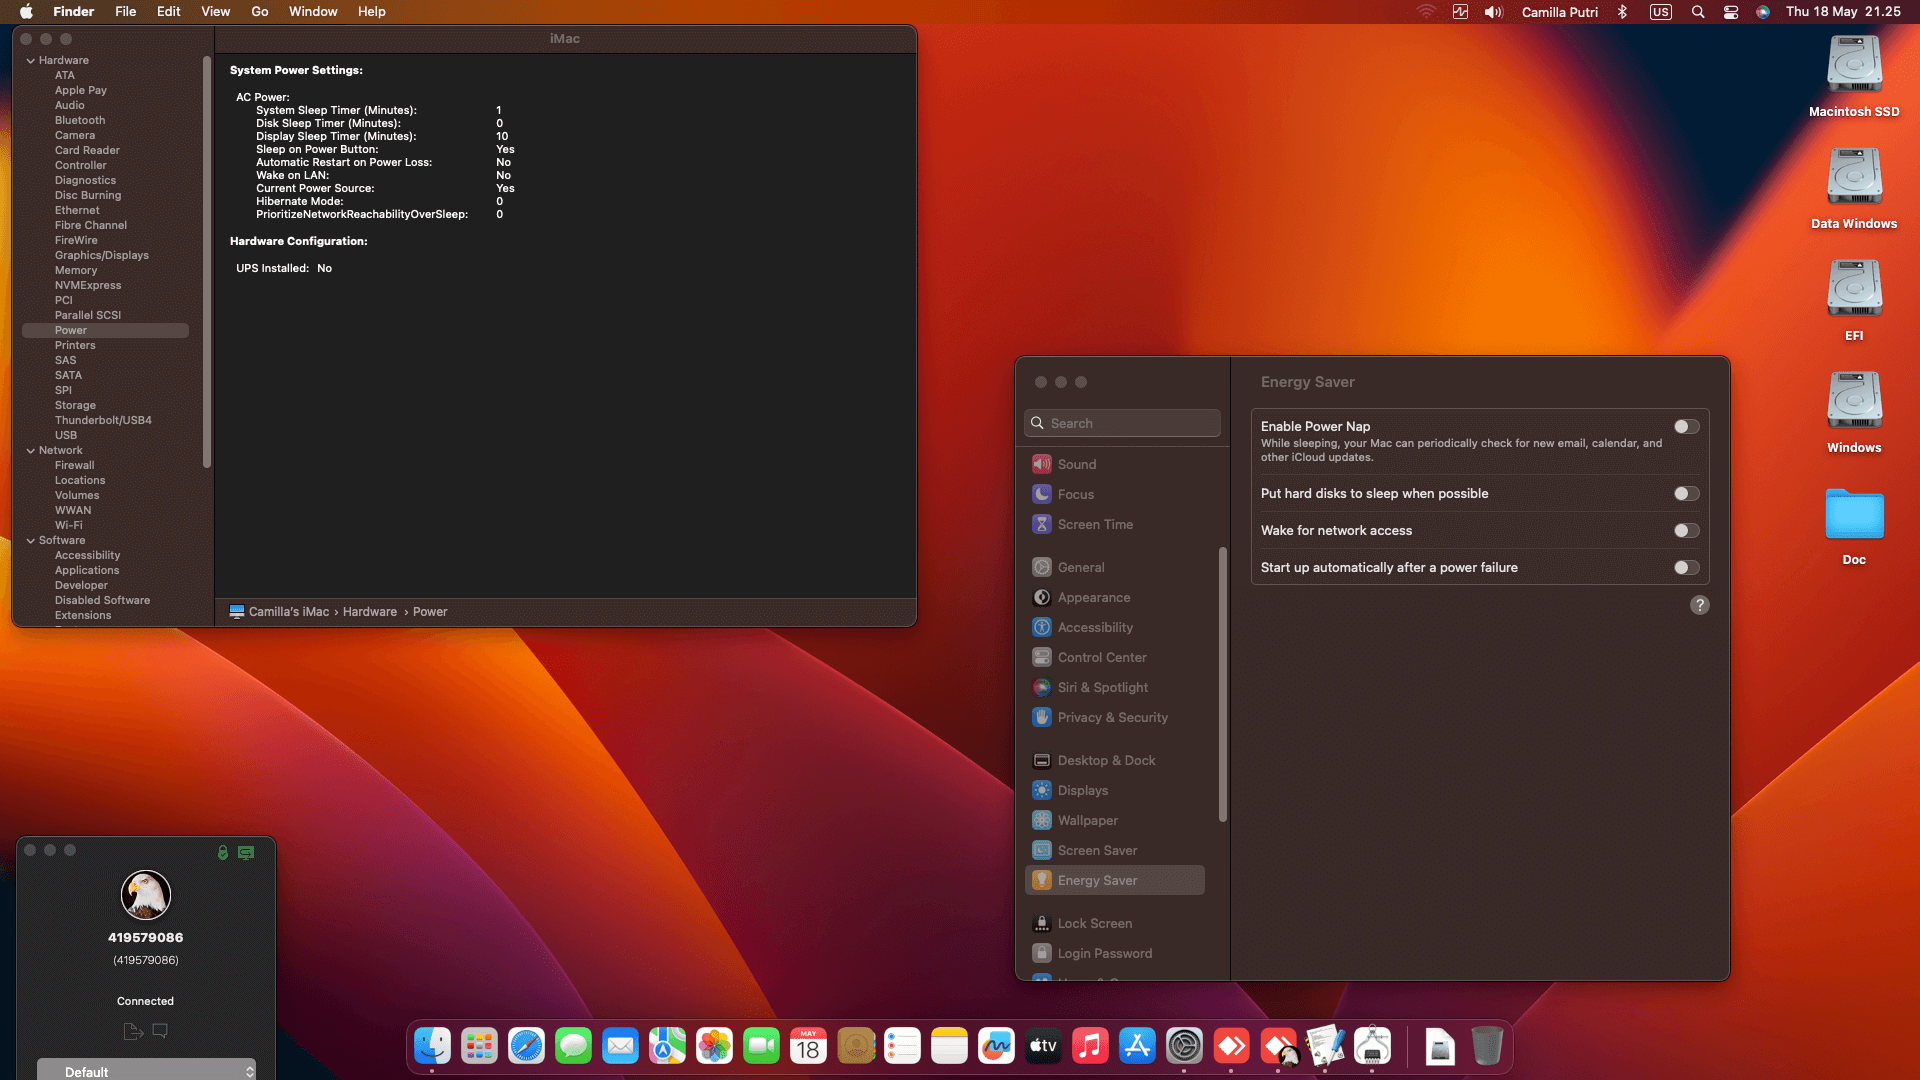Toggle Start up automatically after power failure
Image resolution: width=1920 pixels, height=1080 pixels.
(1686, 568)
